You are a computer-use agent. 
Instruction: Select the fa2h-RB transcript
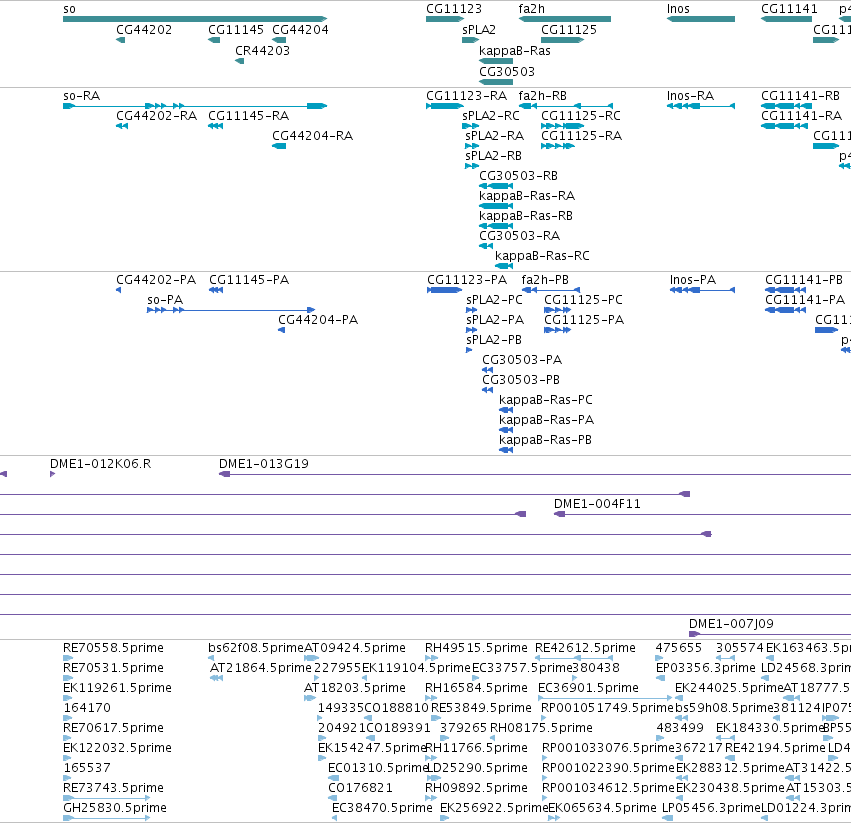pyautogui.click(x=566, y=106)
